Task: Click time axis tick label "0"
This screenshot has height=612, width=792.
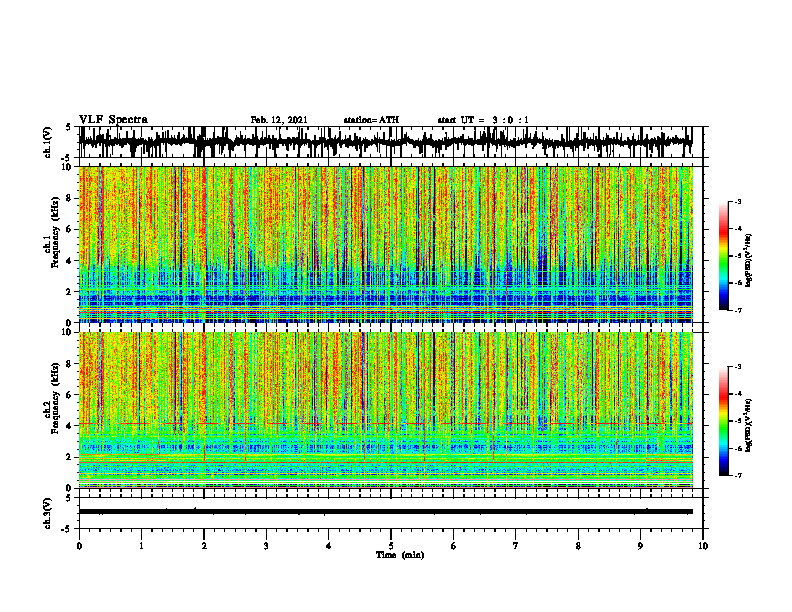Action: 79,546
